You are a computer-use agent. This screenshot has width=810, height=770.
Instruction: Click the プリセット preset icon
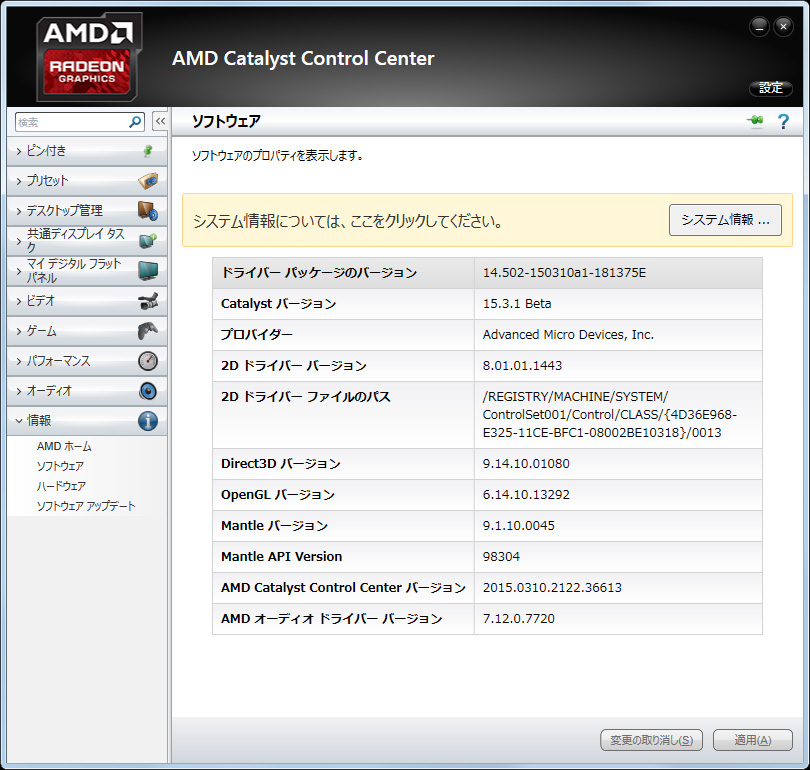(x=148, y=181)
